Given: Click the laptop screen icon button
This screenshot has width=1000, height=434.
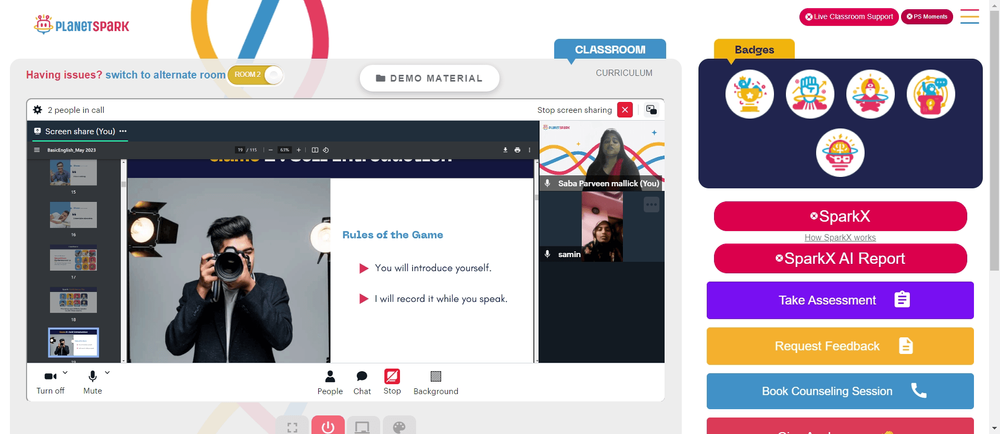Looking at the screenshot, I should (x=364, y=426).
